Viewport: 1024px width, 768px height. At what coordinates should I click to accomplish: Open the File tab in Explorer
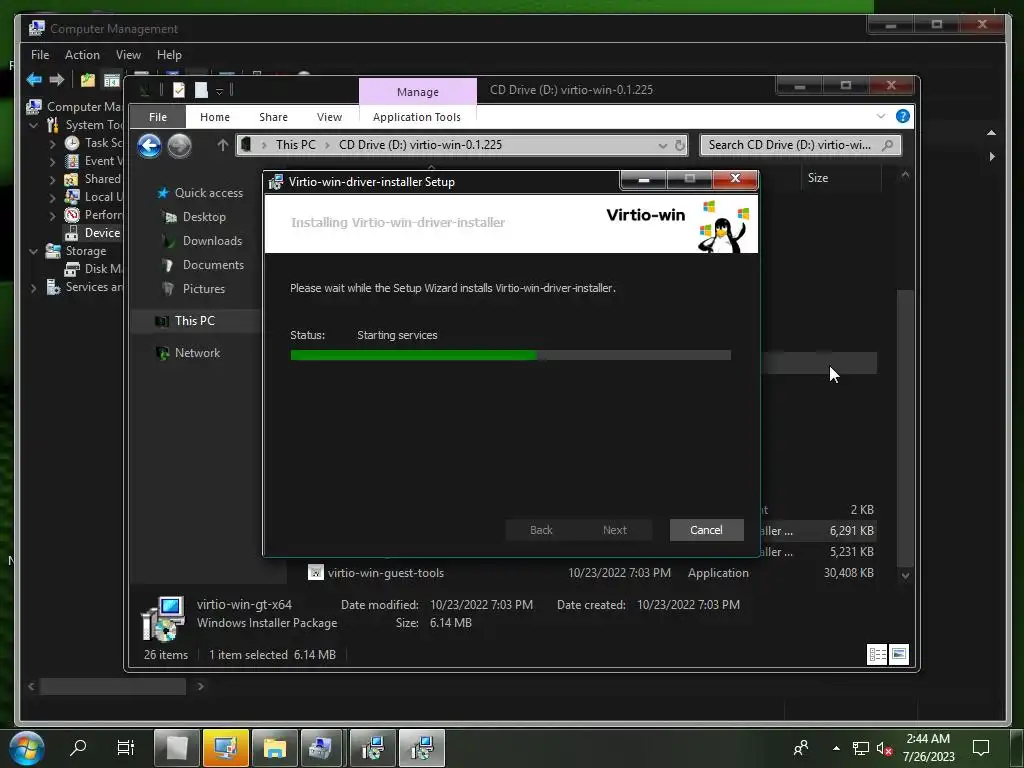pos(157,117)
